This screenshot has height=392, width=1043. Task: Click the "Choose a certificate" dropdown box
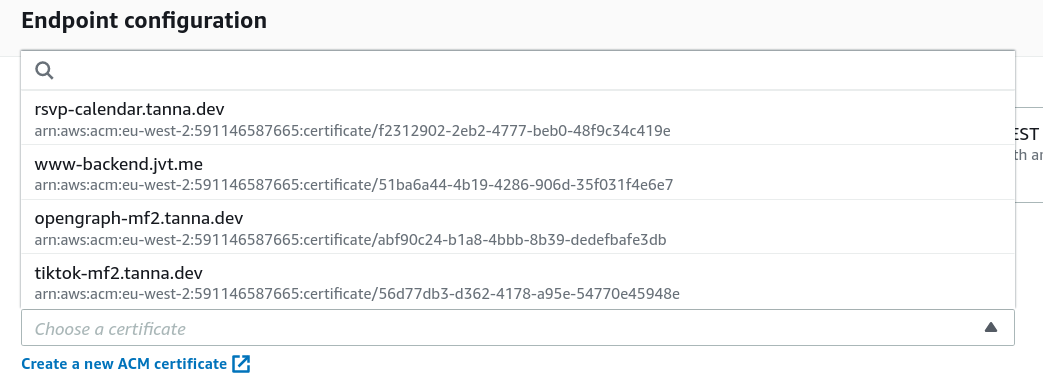pyautogui.click(x=518, y=327)
